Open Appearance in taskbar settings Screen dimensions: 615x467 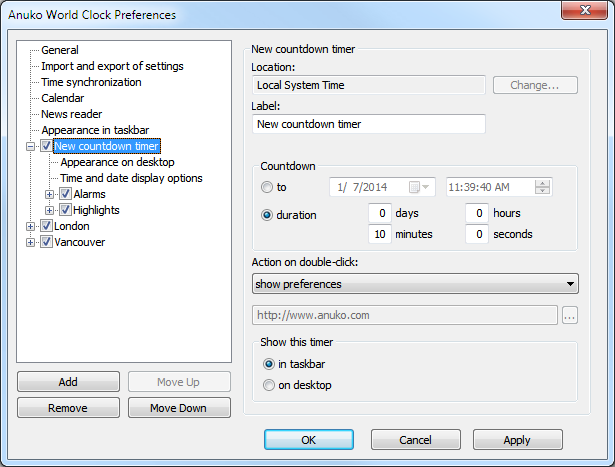(95, 130)
